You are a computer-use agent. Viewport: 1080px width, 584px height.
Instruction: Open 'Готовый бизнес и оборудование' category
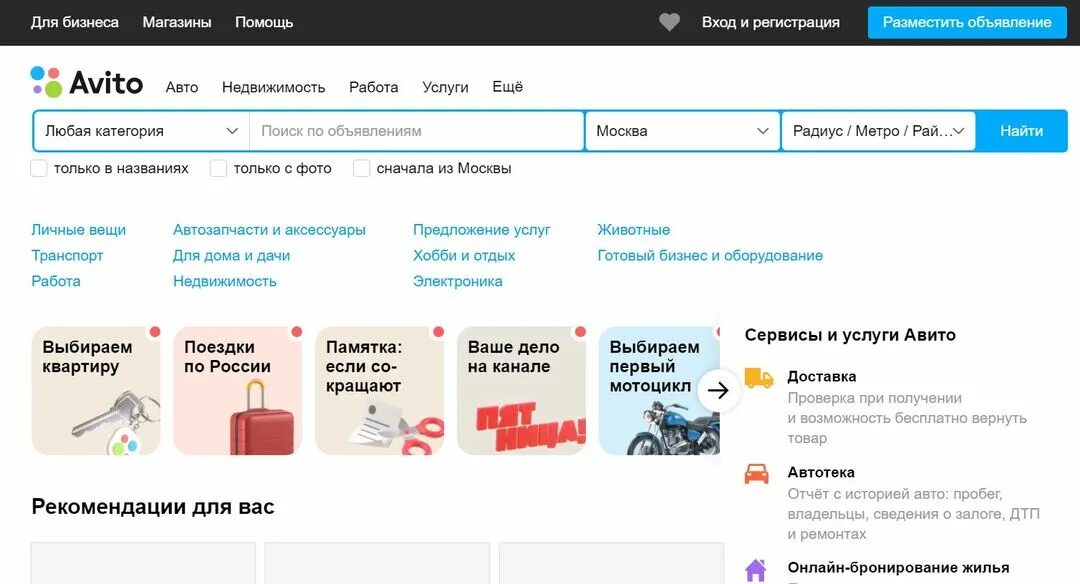click(710, 256)
